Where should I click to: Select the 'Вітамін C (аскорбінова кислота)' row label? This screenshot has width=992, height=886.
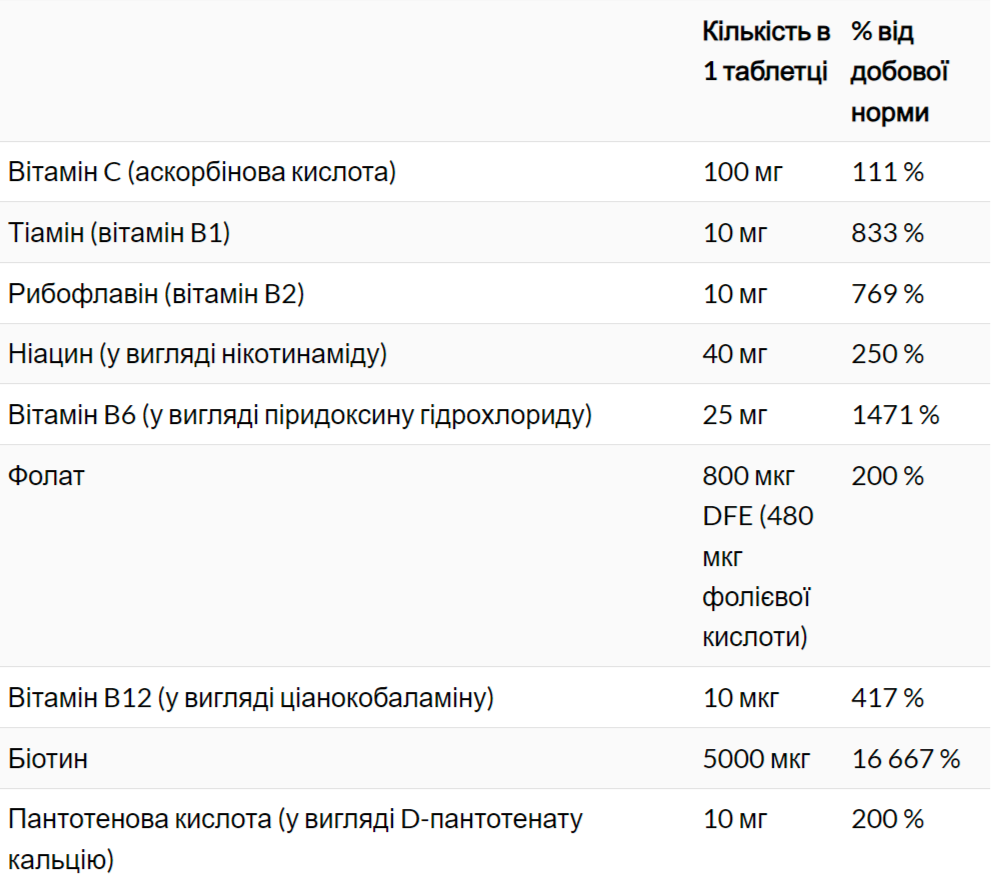tap(202, 172)
